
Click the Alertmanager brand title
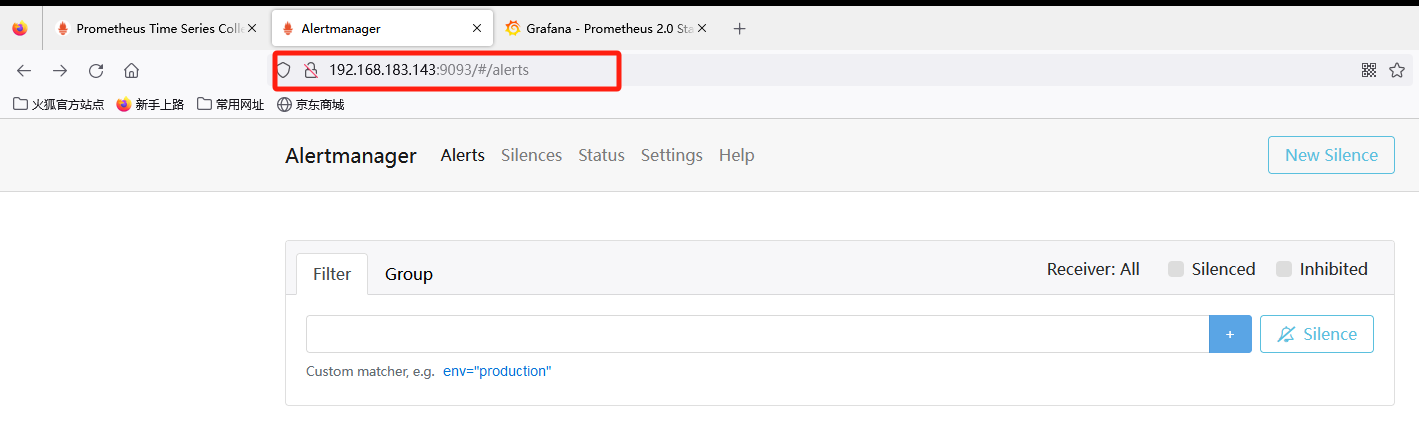point(351,155)
